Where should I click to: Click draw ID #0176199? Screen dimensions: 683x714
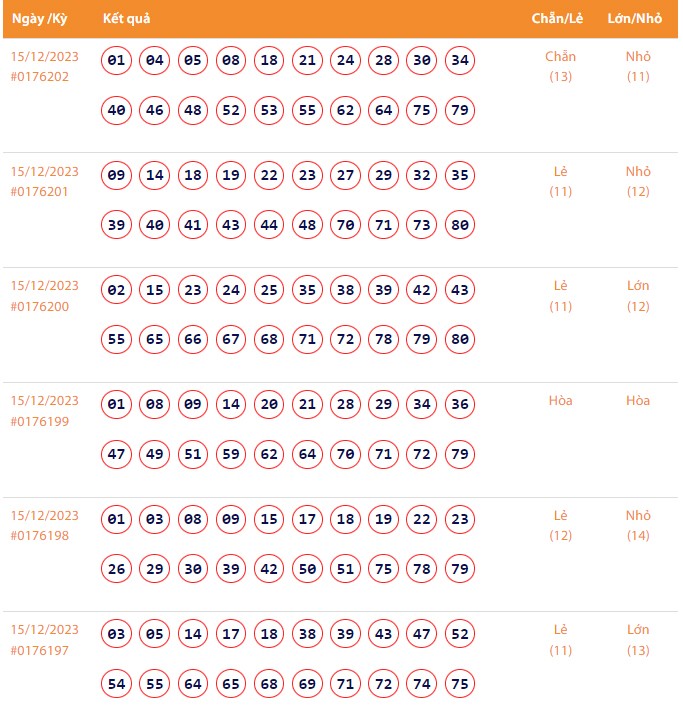click(40, 421)
